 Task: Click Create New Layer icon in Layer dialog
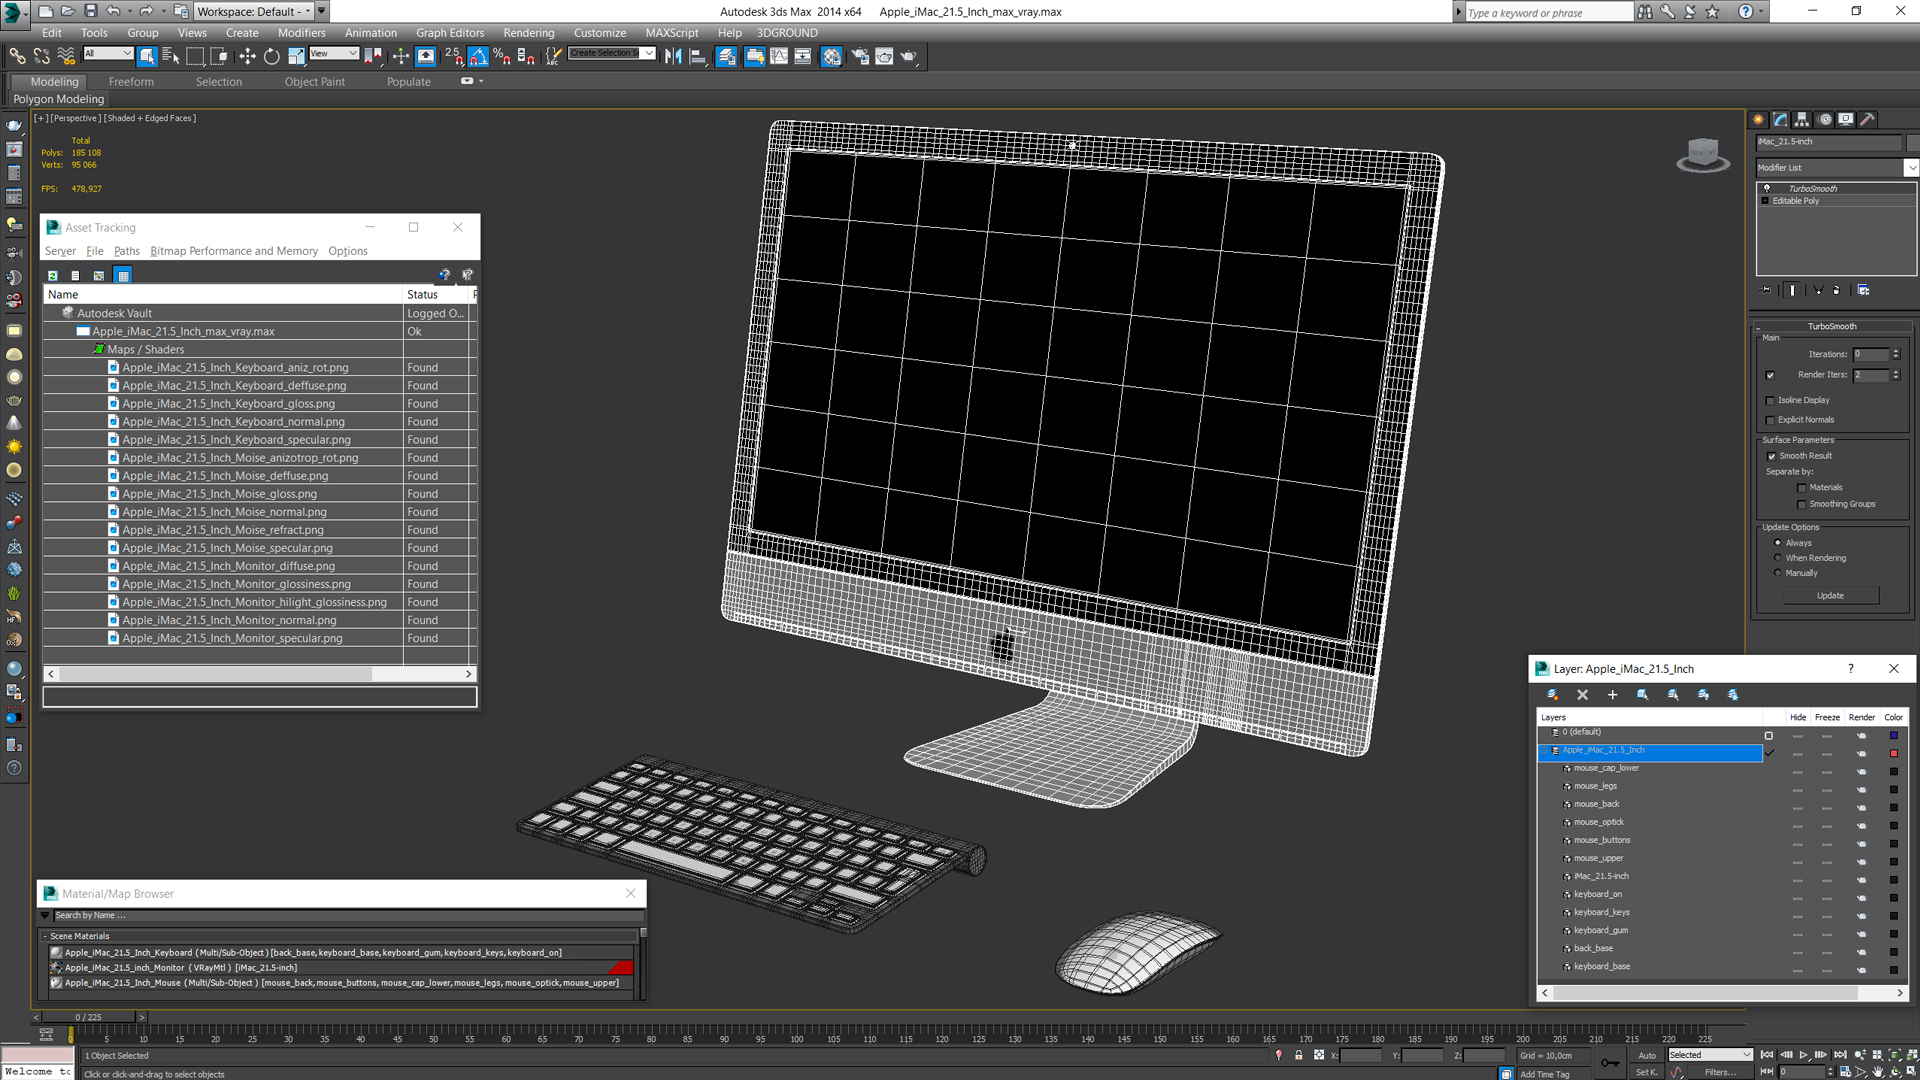coord(1552,695)
